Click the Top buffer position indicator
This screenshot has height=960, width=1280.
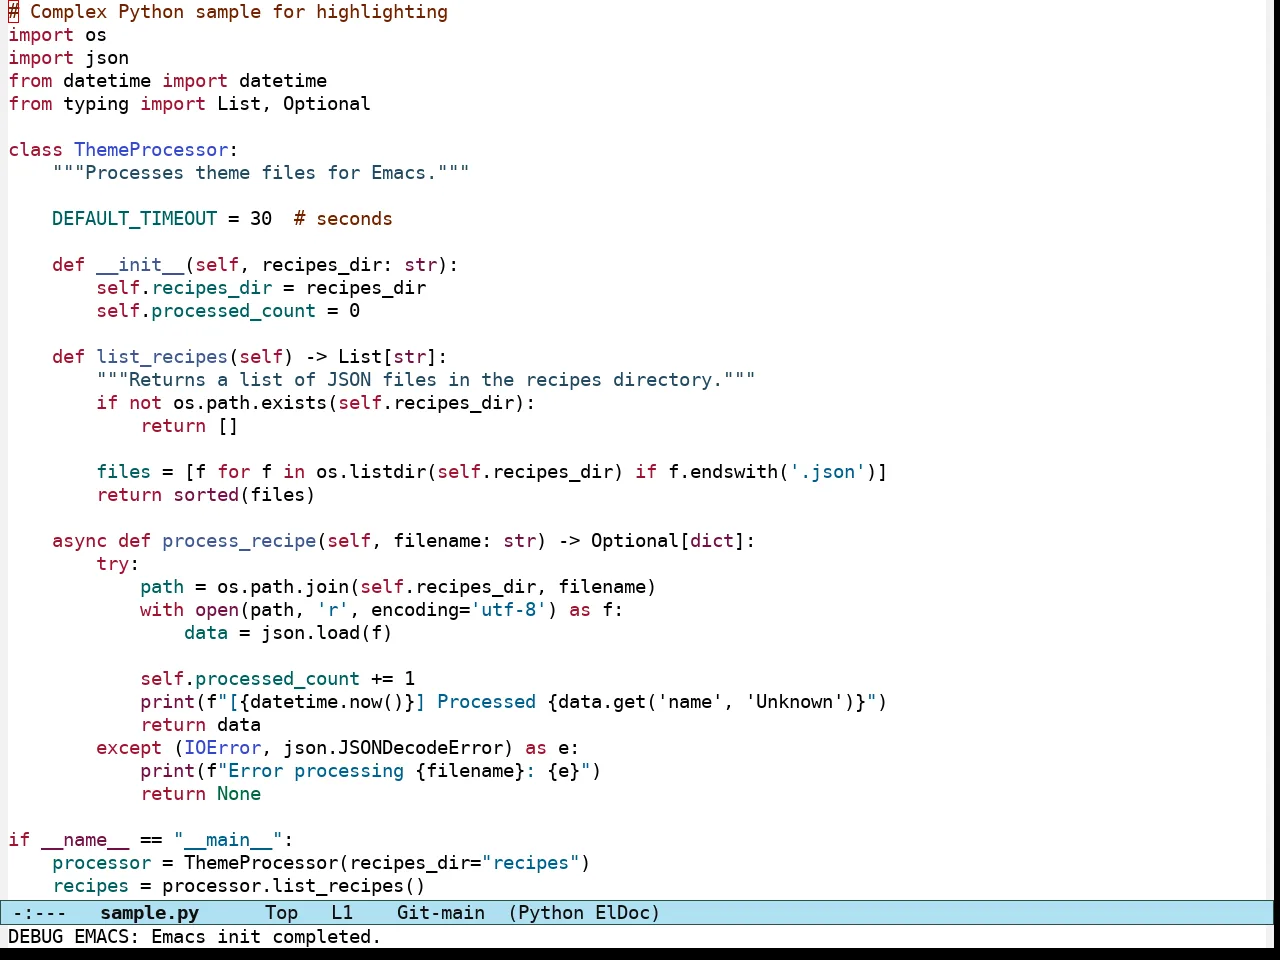(x=282, y=913)
